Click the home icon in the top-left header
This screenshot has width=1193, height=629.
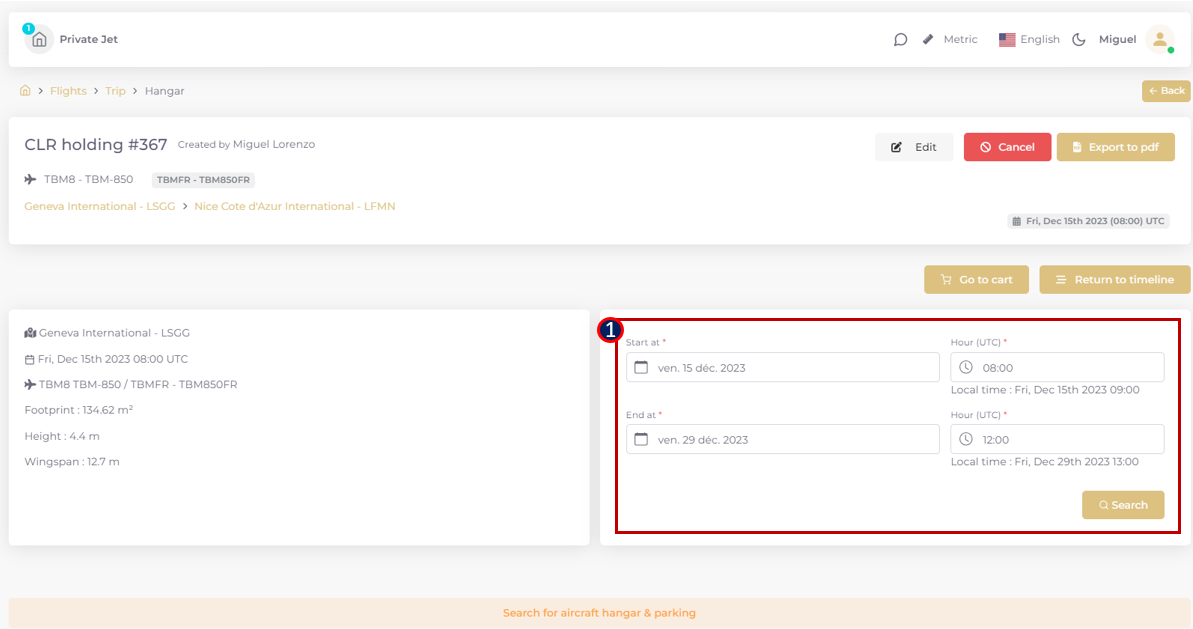tap(39, 40)
